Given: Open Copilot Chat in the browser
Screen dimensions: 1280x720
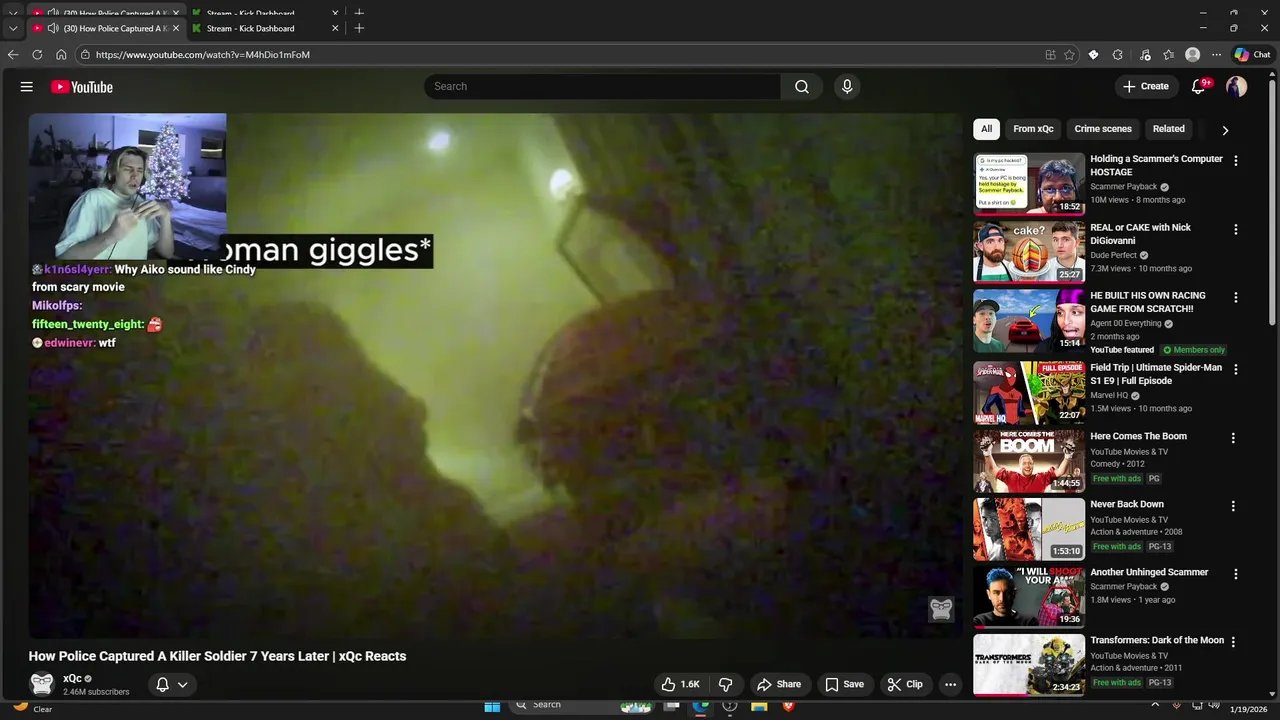Looking at the screenshot, I should 1252,55.
